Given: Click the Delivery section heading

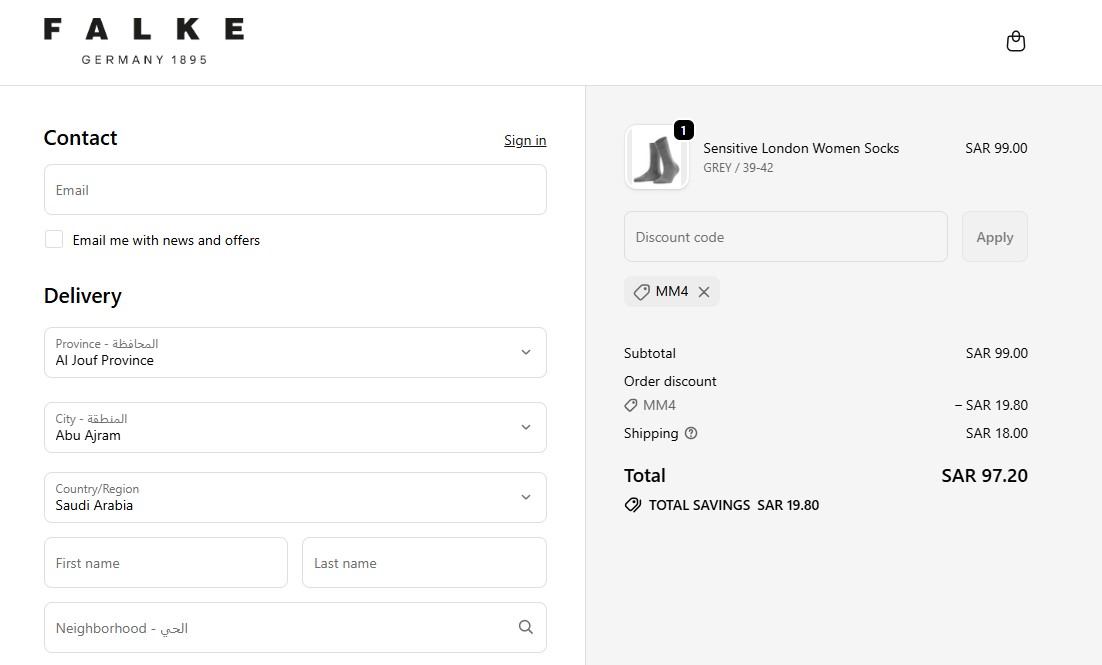Looking at the screenshot, I should [83, 296].
